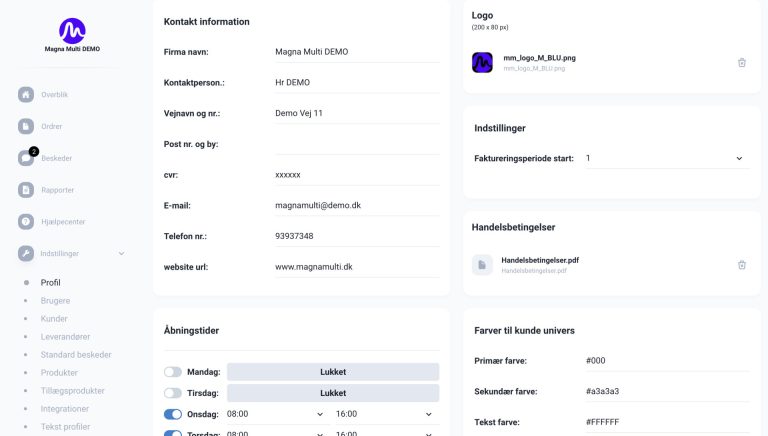Click the Kontaktperson input field
Viewport: 768px width, 436px height.
click(357, 83)
